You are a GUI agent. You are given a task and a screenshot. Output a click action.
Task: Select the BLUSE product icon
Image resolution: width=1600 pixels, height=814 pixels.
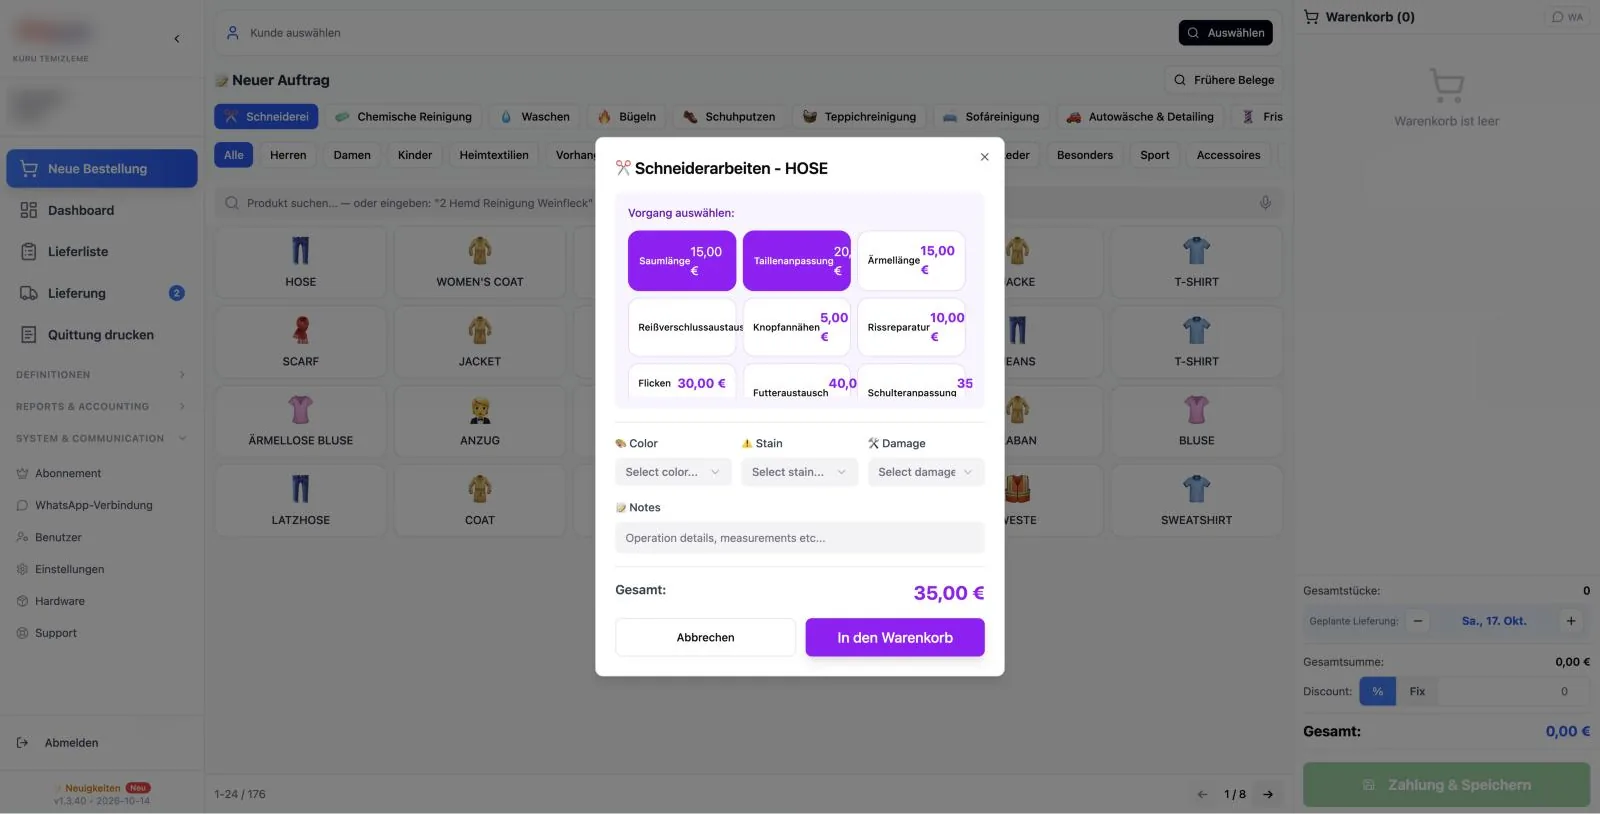tap(1197, 409)
